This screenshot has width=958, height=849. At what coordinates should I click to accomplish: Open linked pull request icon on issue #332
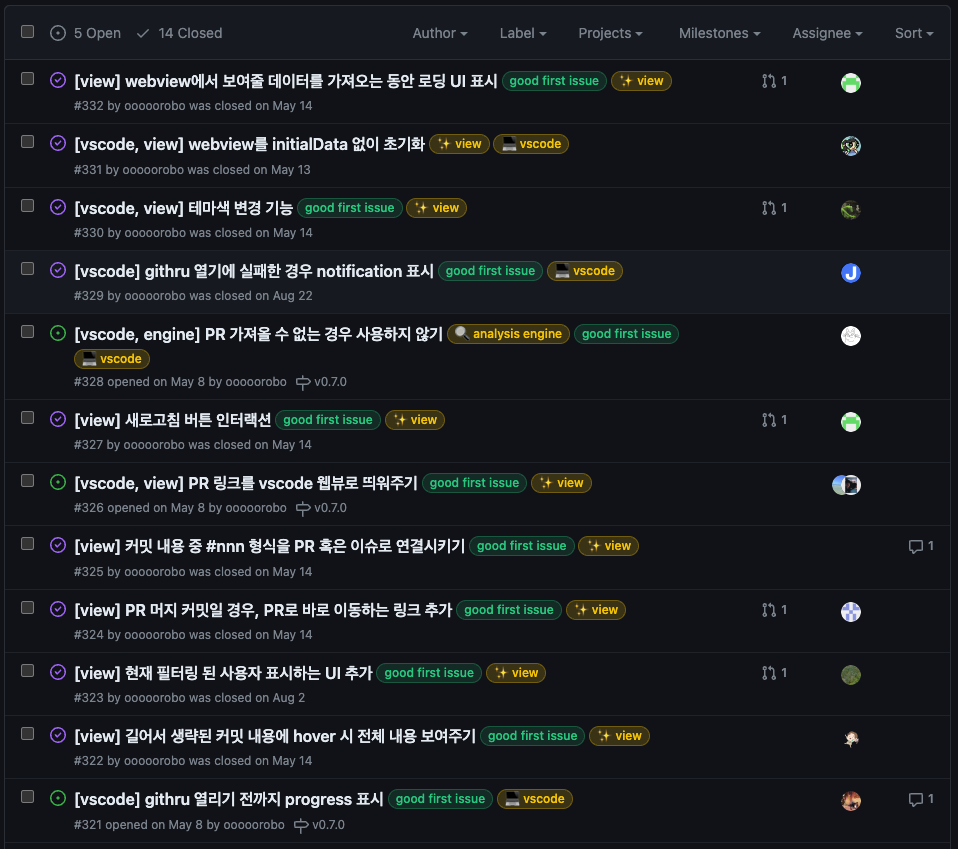click(x=769, y=81)
